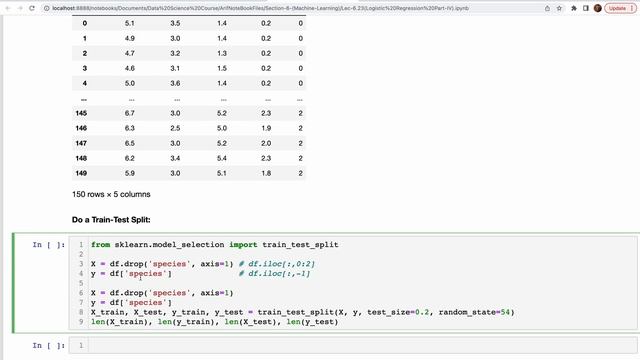Click index label 0 in the dataframe
Image resolution: width=640 pixels, height=360 pixels.
(84, 23)
